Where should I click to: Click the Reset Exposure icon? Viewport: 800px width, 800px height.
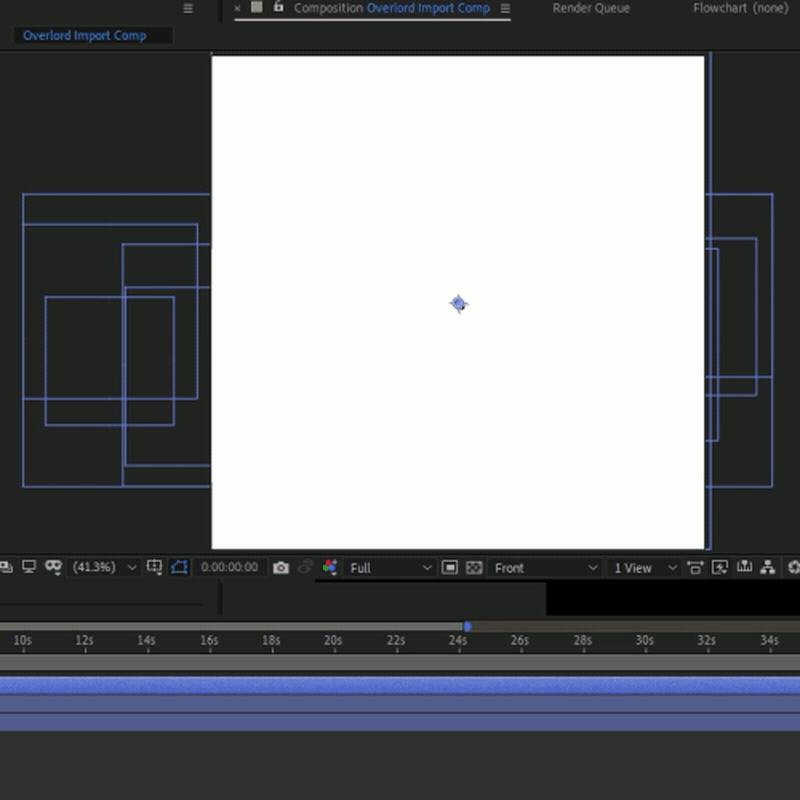coord(793,567)
